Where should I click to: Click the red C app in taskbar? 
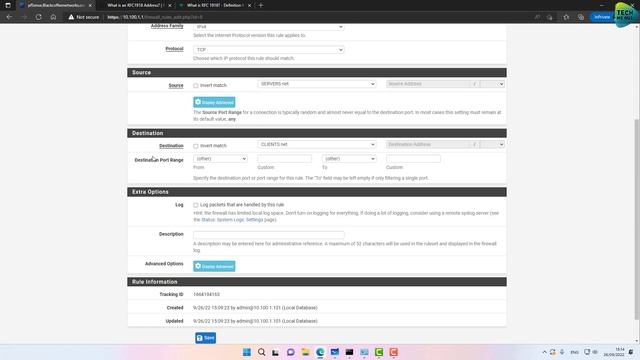(x=393, y=352)
